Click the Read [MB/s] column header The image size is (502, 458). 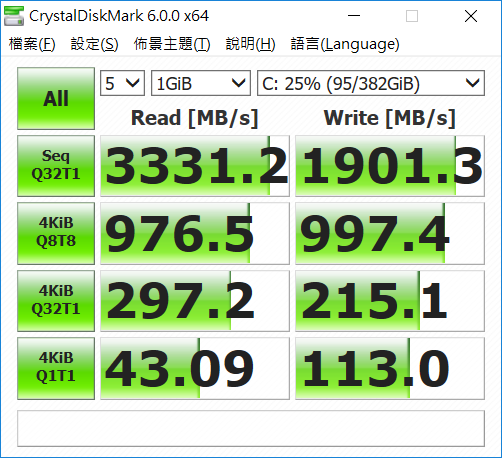(x=195, y=118)
